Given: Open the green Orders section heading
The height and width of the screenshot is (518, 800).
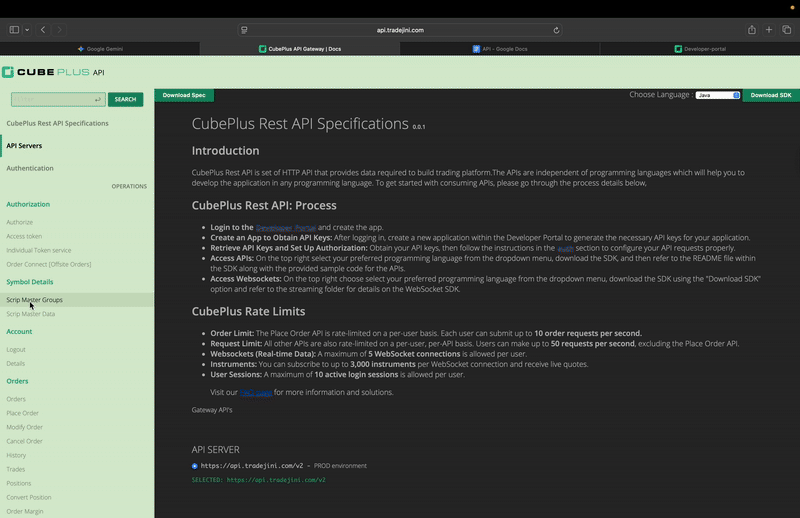Looking at the screenshot, I should (17, 381).
